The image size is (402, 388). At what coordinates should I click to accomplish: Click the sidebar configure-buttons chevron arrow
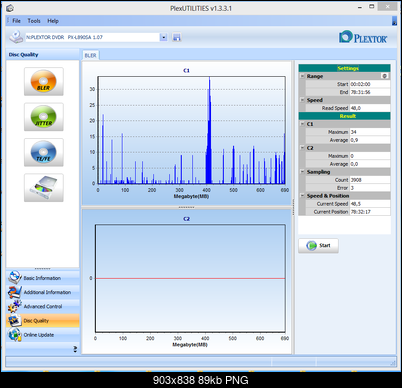75,349
